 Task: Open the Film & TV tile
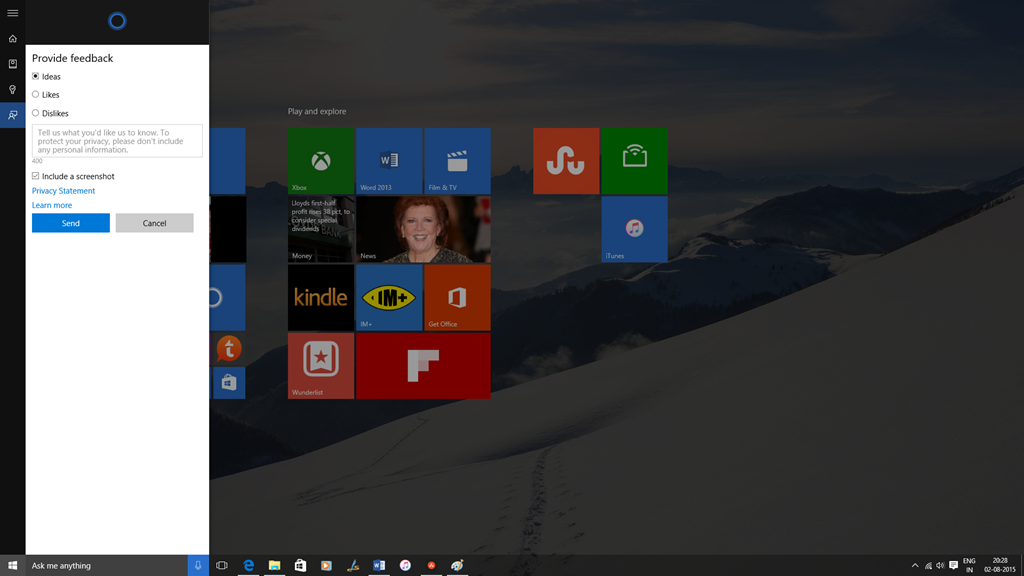click(457, 161)
